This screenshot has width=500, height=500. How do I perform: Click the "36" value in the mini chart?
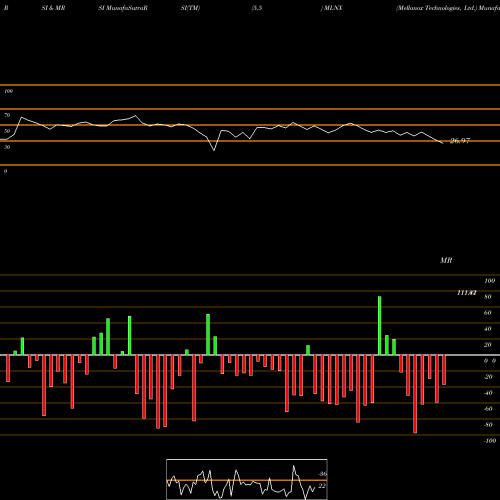point(322,474)
